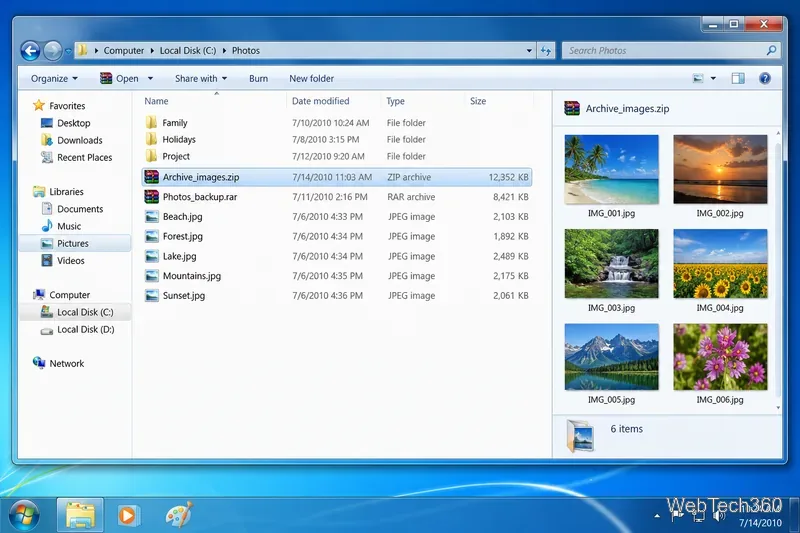Click the preview pane scrollbar down arrow
The height and width of the screenshot is (533, 800).
coord(778,408)
